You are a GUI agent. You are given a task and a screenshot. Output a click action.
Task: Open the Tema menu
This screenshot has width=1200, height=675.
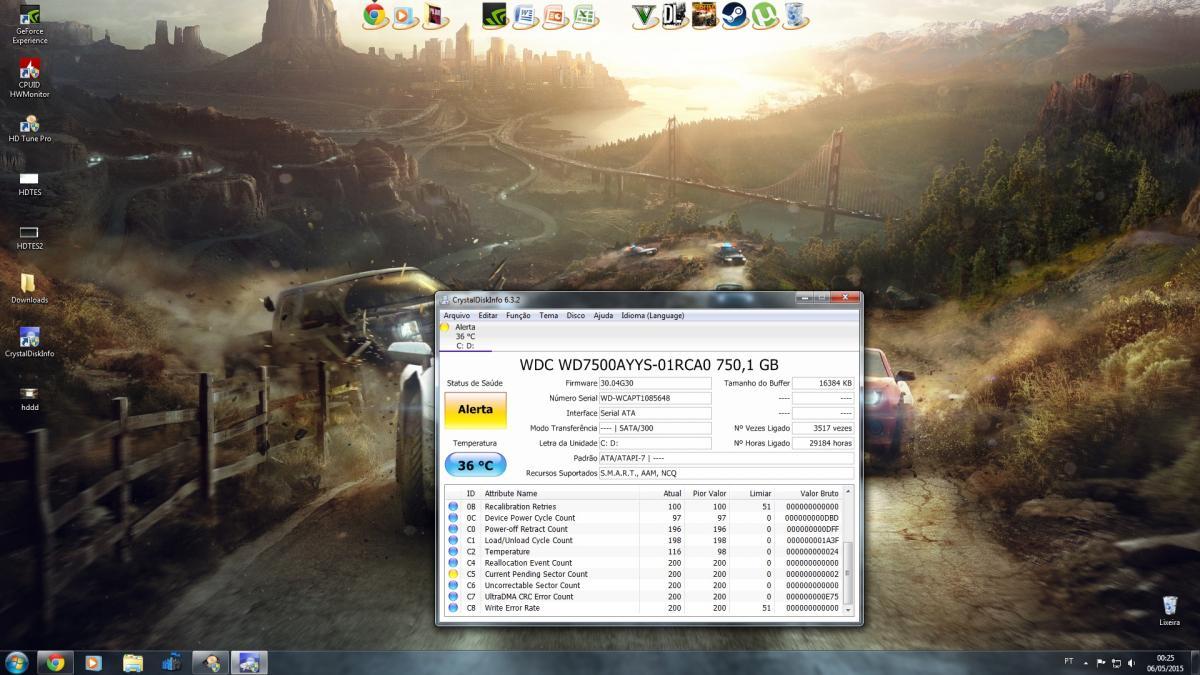coord(549,315)
